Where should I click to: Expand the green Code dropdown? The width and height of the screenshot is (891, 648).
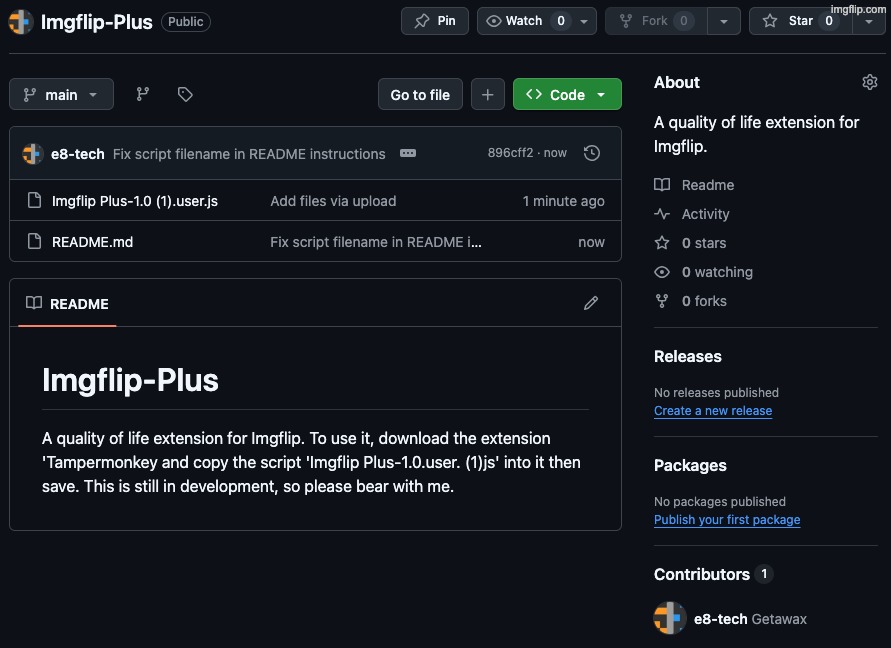tap(567, 95)
